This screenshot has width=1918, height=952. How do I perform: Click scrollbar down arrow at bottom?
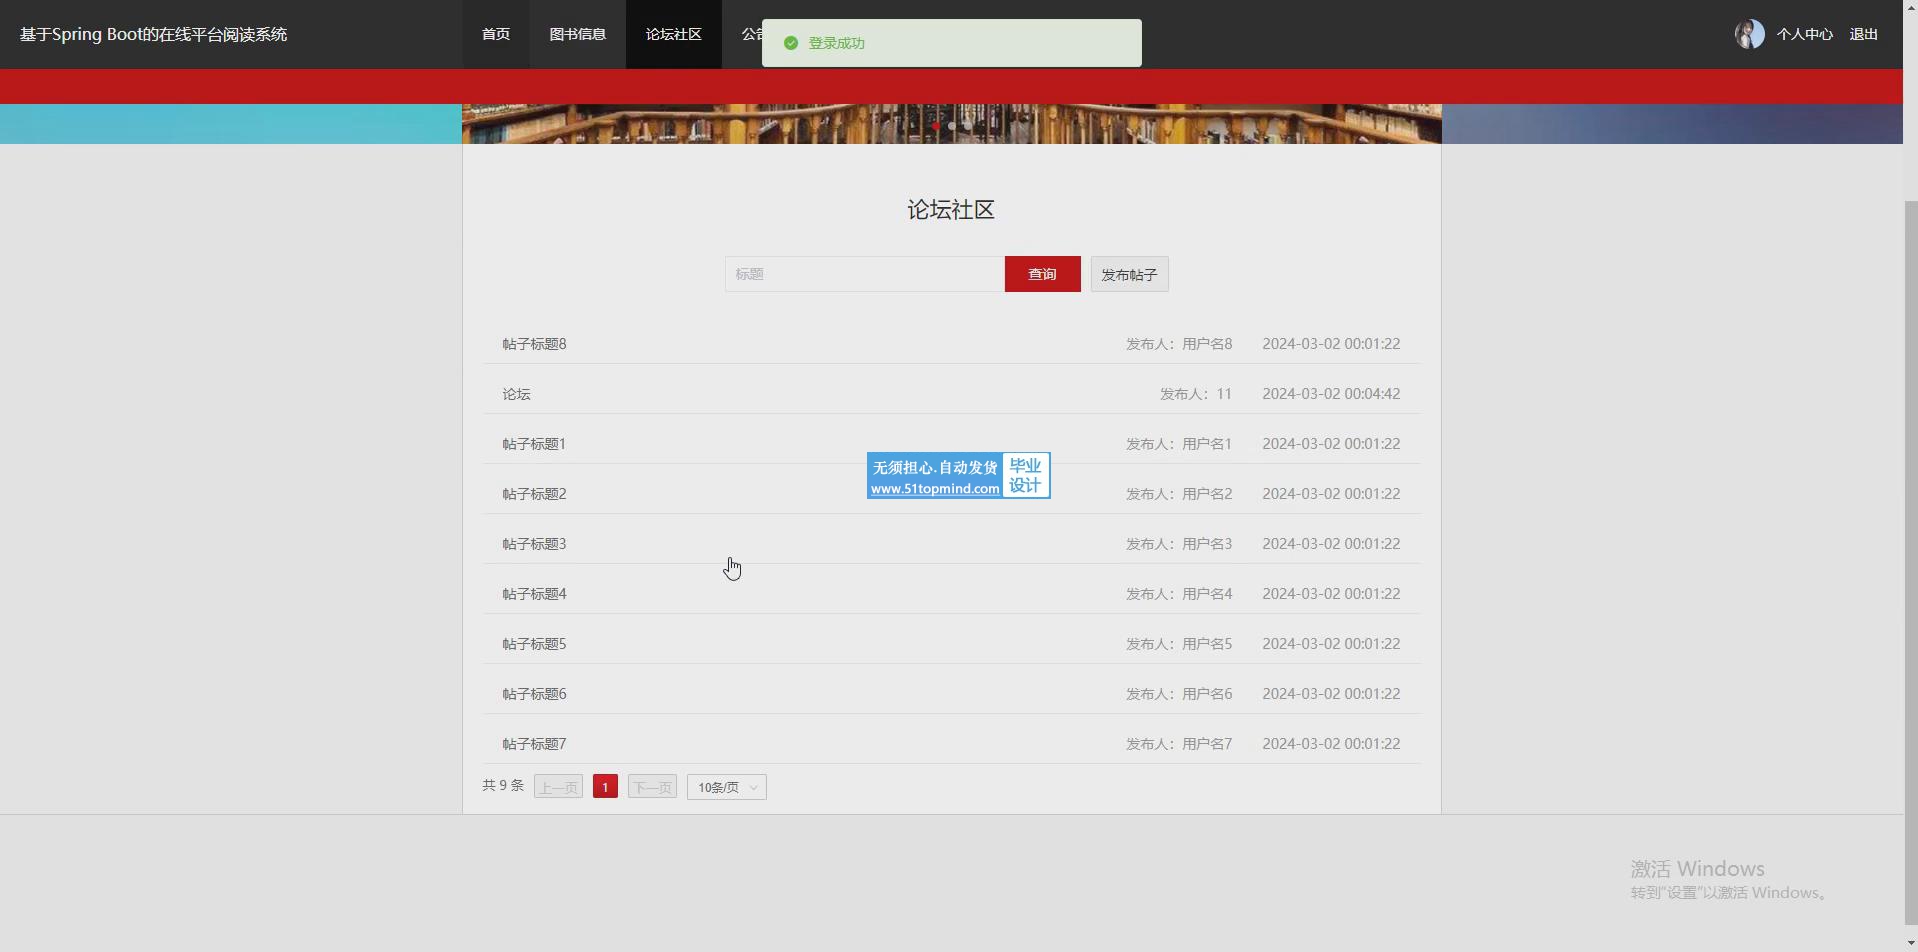[x=1910, y=944]
